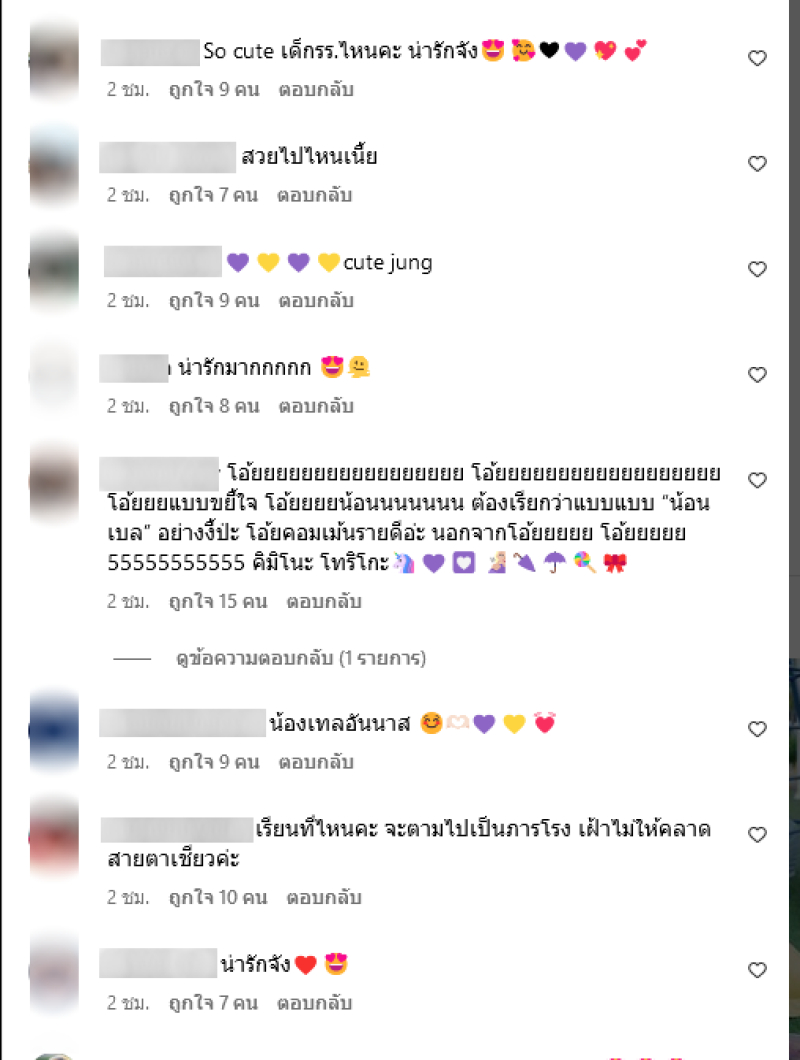Open the first commenter's profile picture
This screenshot has height=1060, width=800.
[x=54, y=59]
